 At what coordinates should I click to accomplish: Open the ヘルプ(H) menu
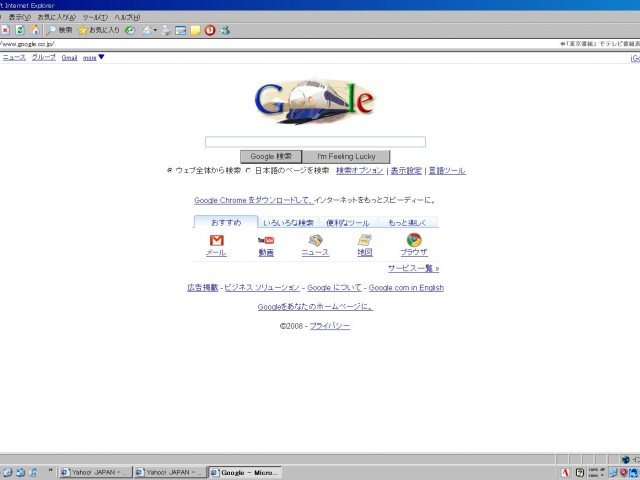click(127, 17)
